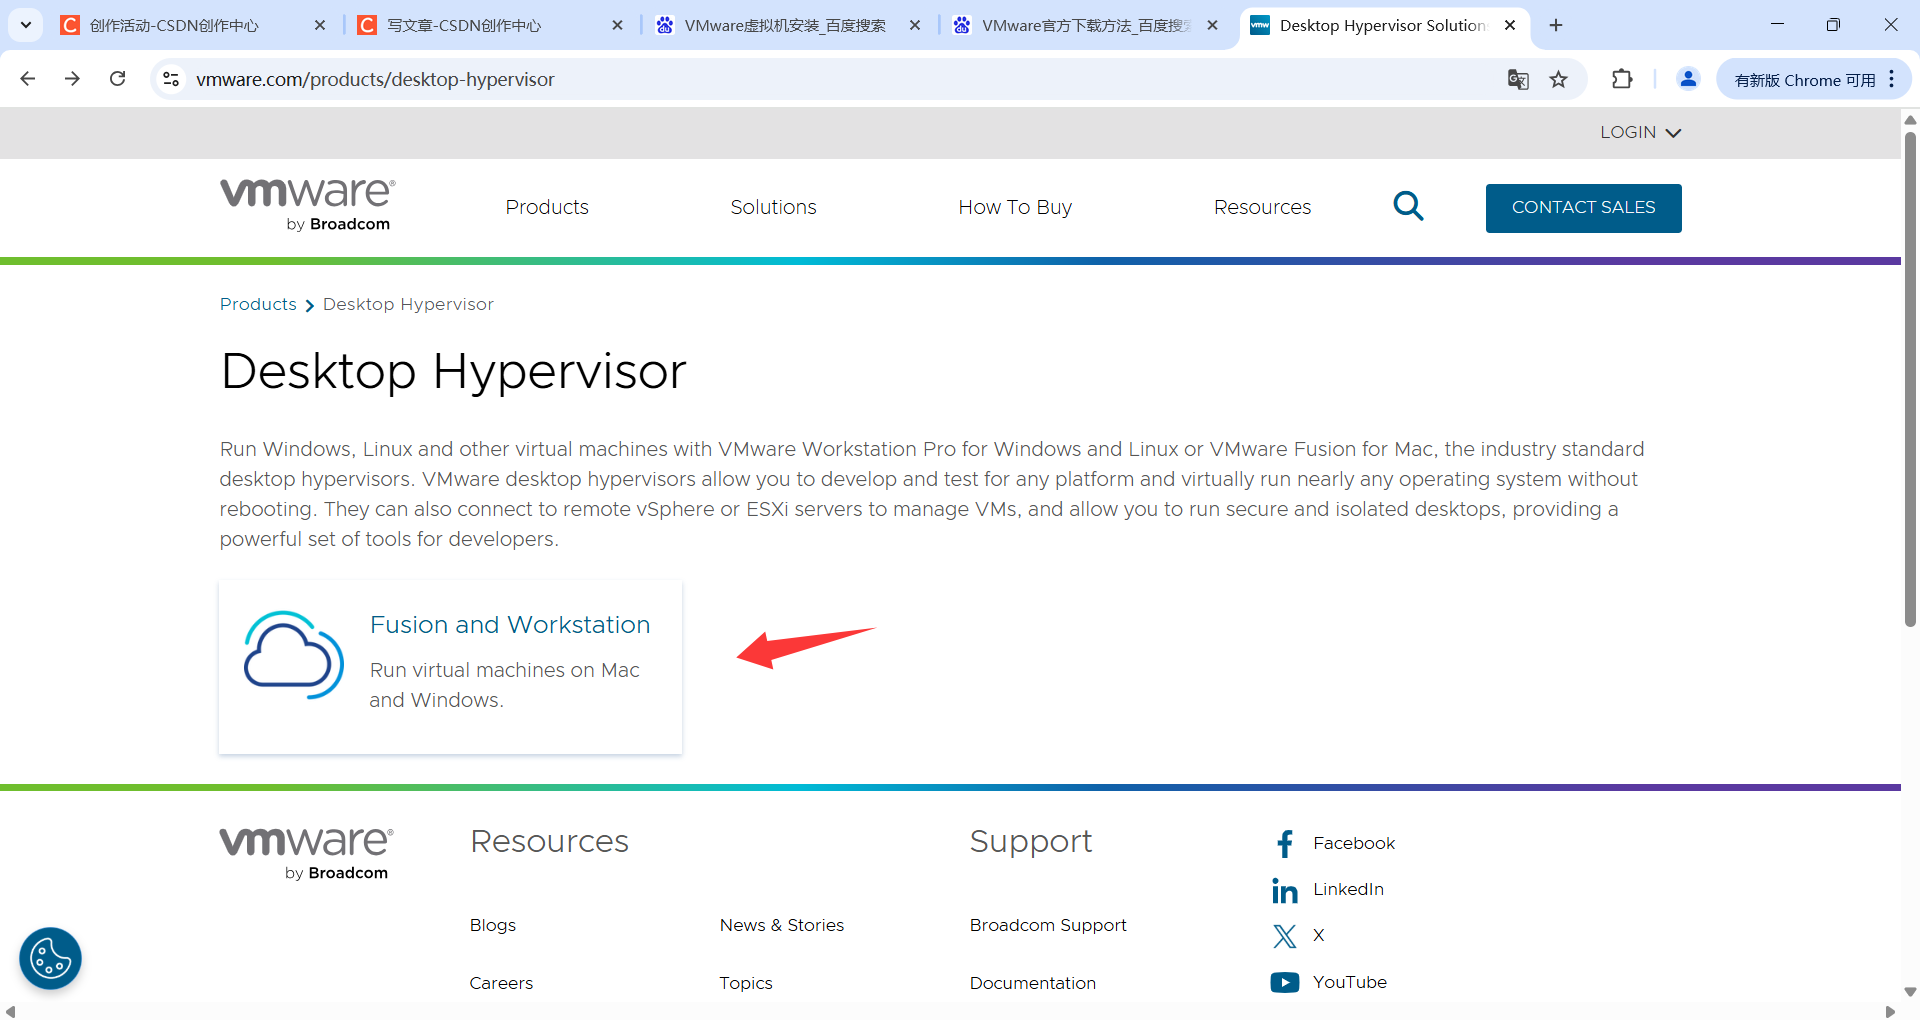1920x1020 pixels.
Task: Click the VMware by Broadcom header logo
Action: coord(308,204)
